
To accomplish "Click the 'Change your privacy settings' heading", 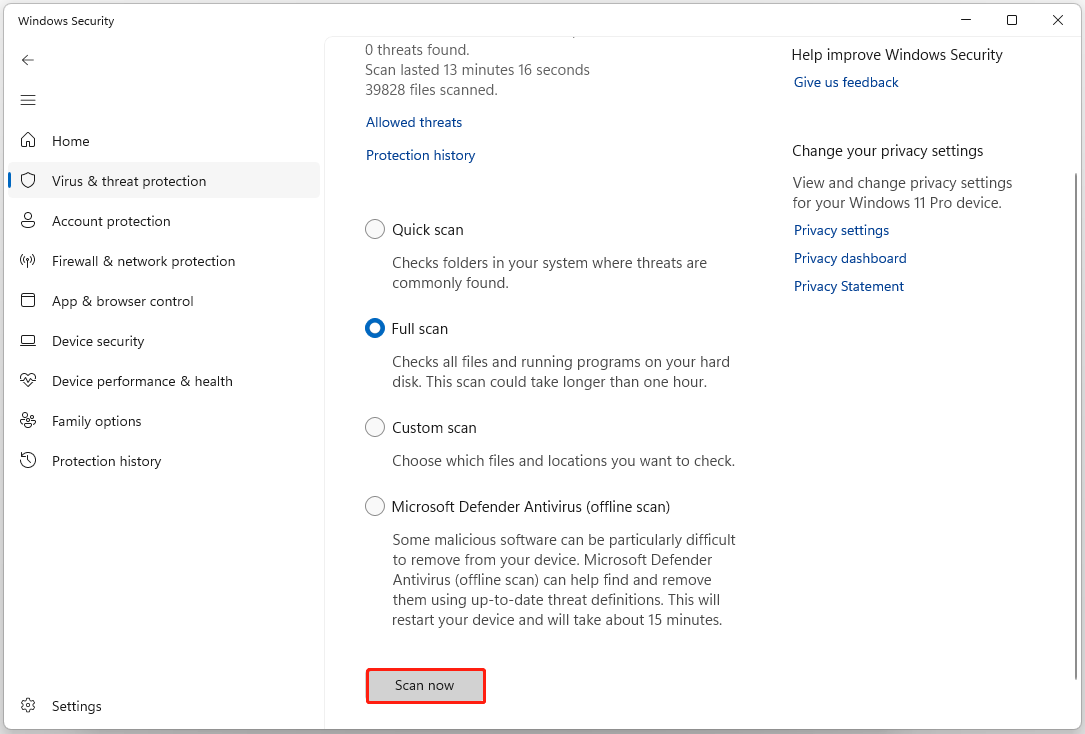I will [x=887, y=151].
